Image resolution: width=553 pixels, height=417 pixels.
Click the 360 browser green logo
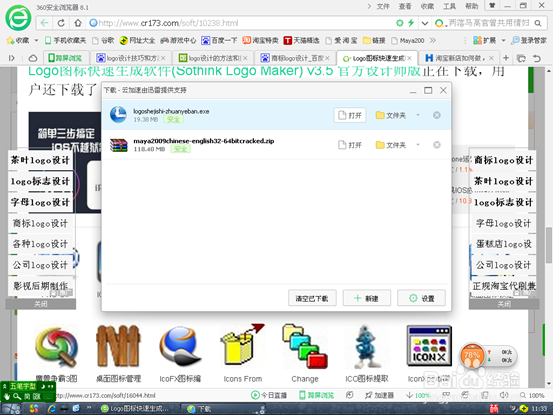click(18, 18)
